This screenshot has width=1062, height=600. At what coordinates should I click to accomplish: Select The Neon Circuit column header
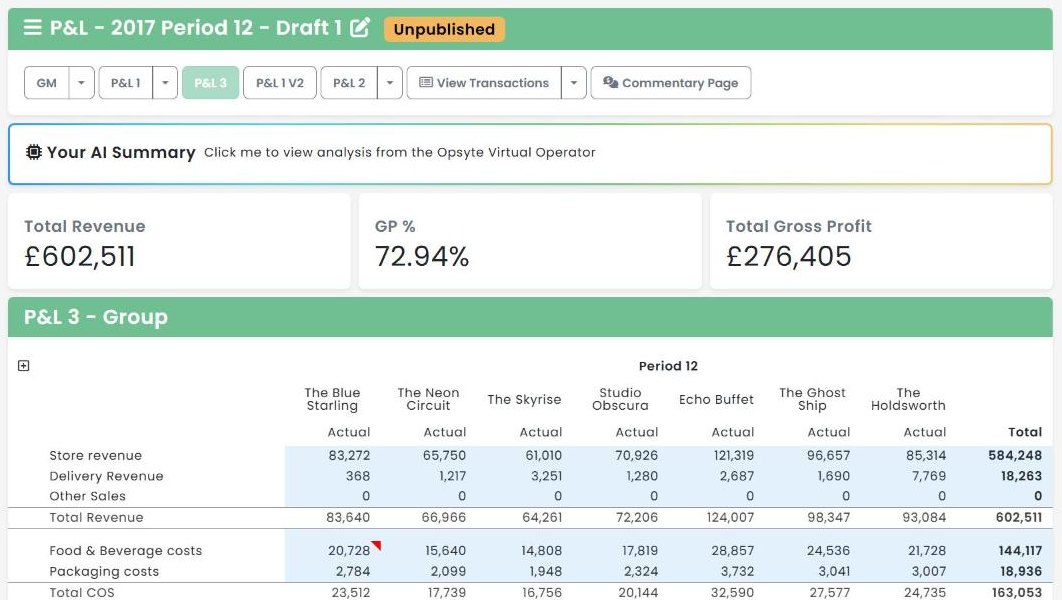(428, 399)
